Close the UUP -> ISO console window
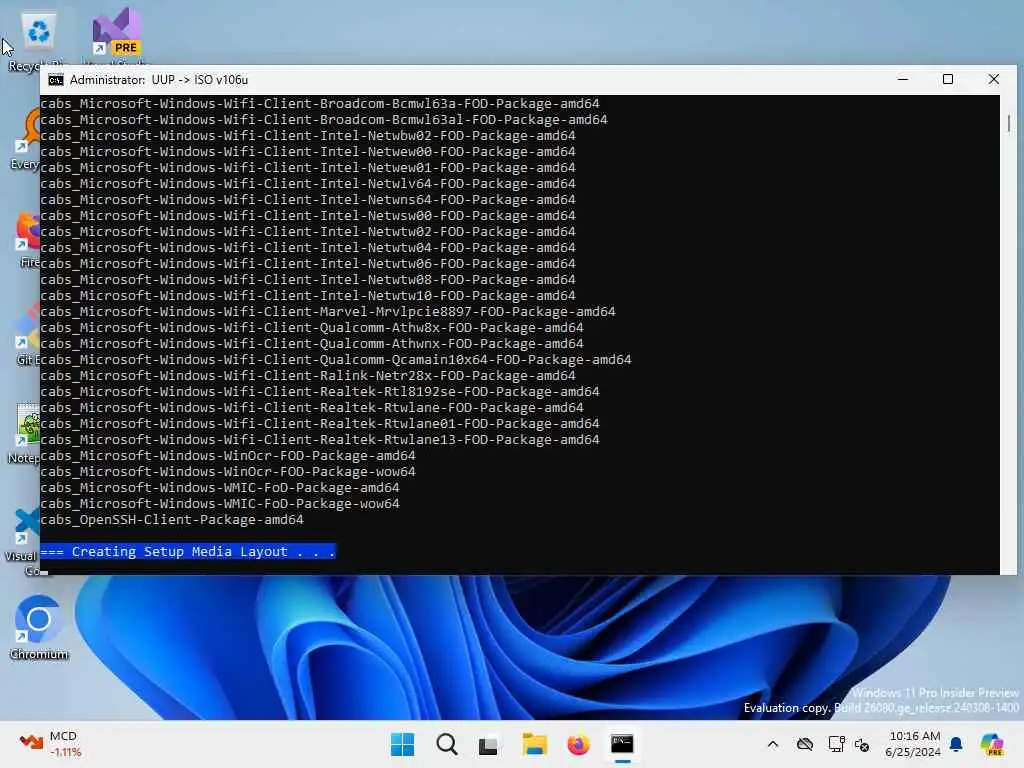 click(x=994, y=80)
